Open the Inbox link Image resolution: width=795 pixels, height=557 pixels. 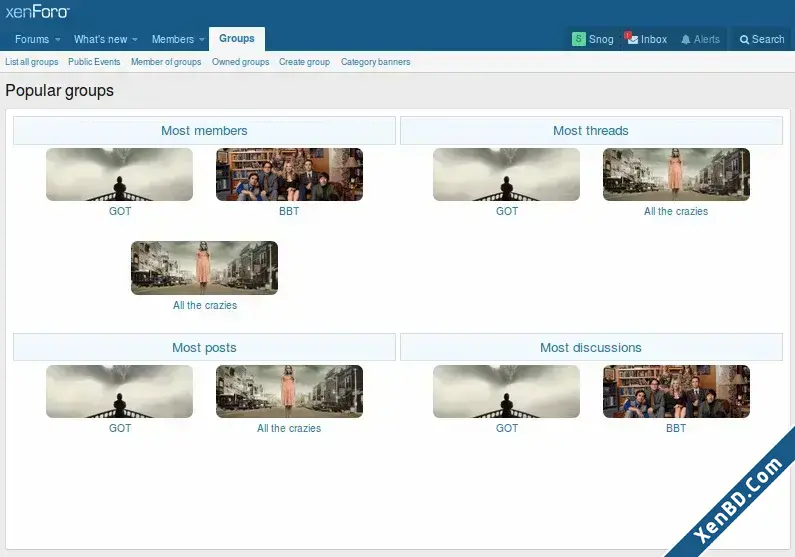pos(654,39)
